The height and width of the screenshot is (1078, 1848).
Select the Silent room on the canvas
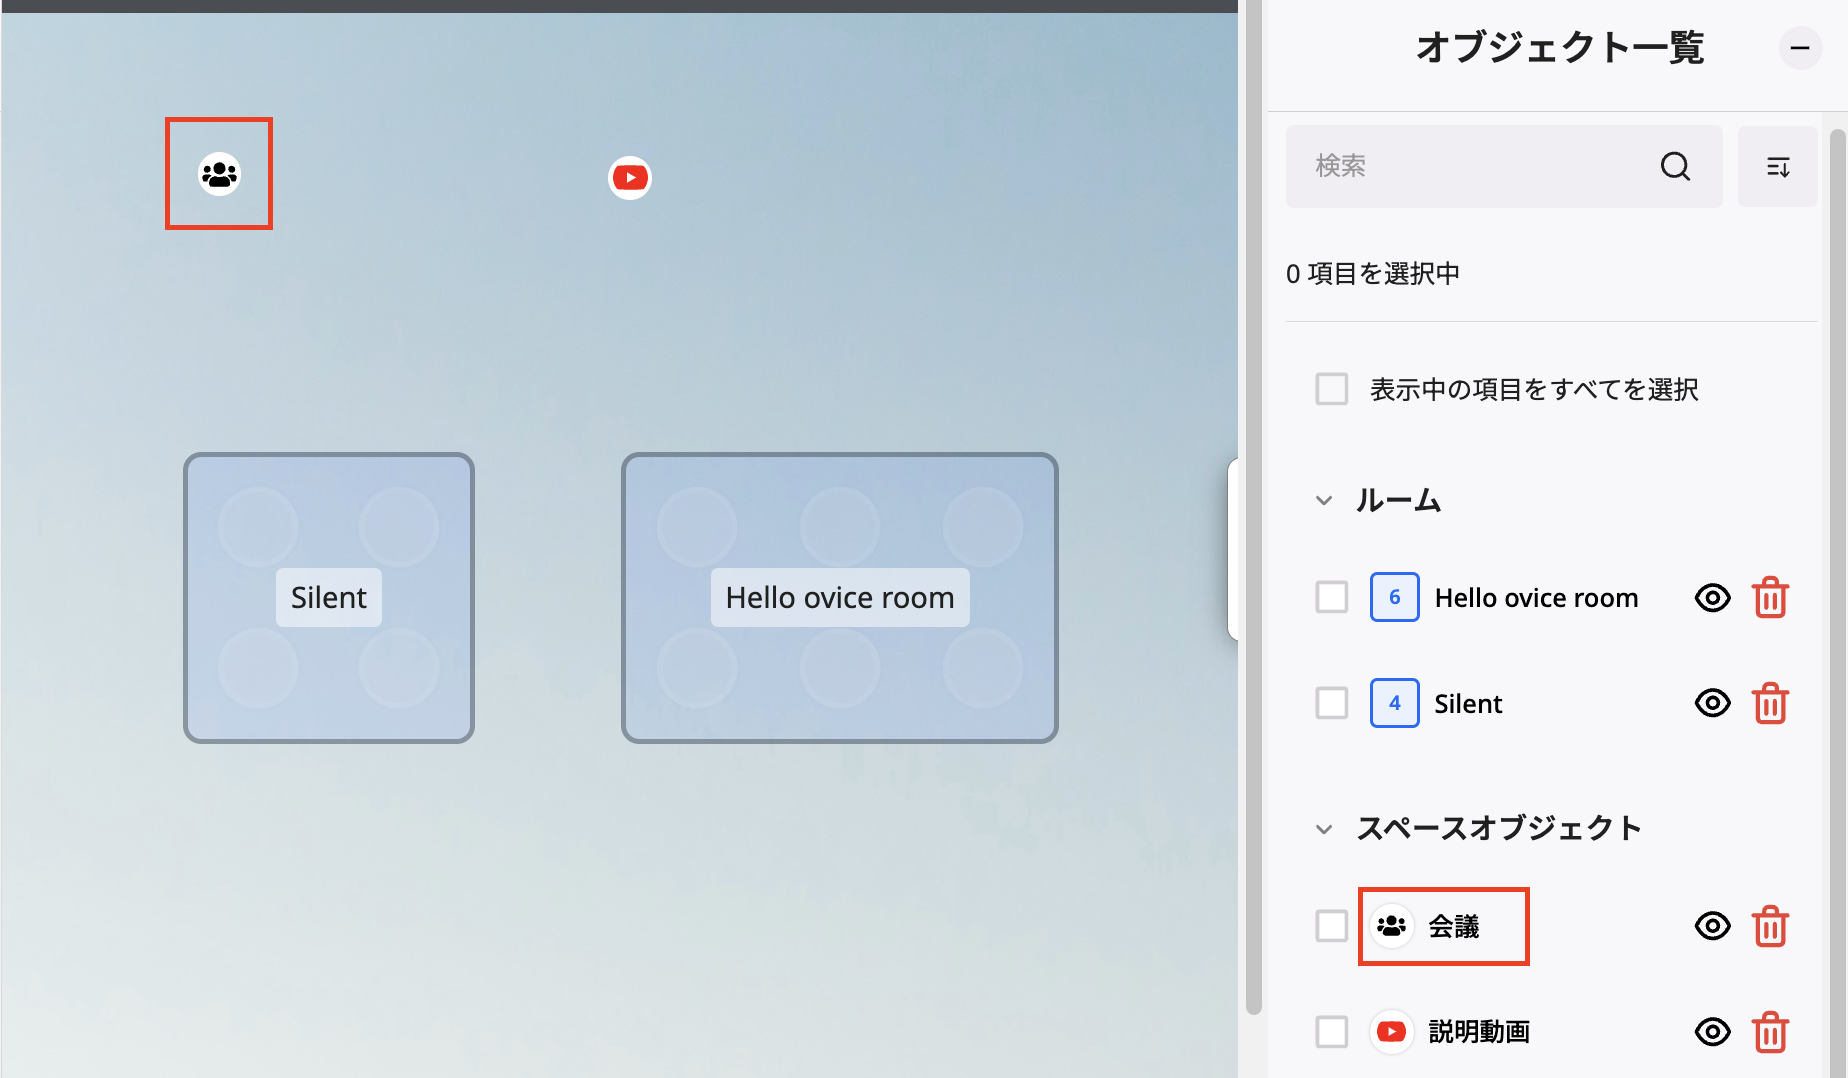pyautogui.click(x=328, y=597)
